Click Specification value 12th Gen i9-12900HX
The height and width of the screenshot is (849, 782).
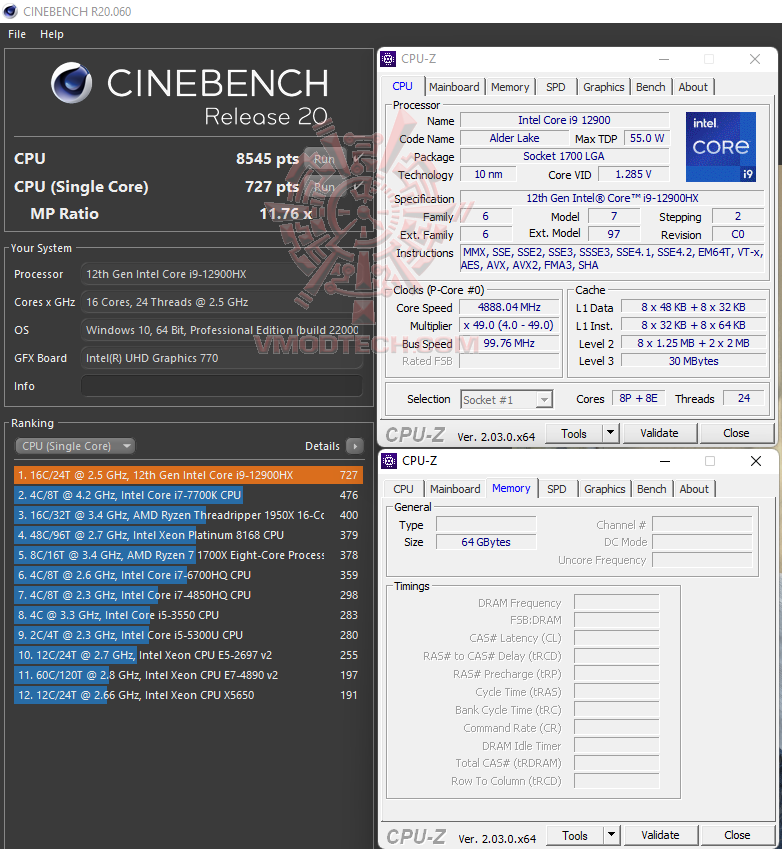click(612, 198)
